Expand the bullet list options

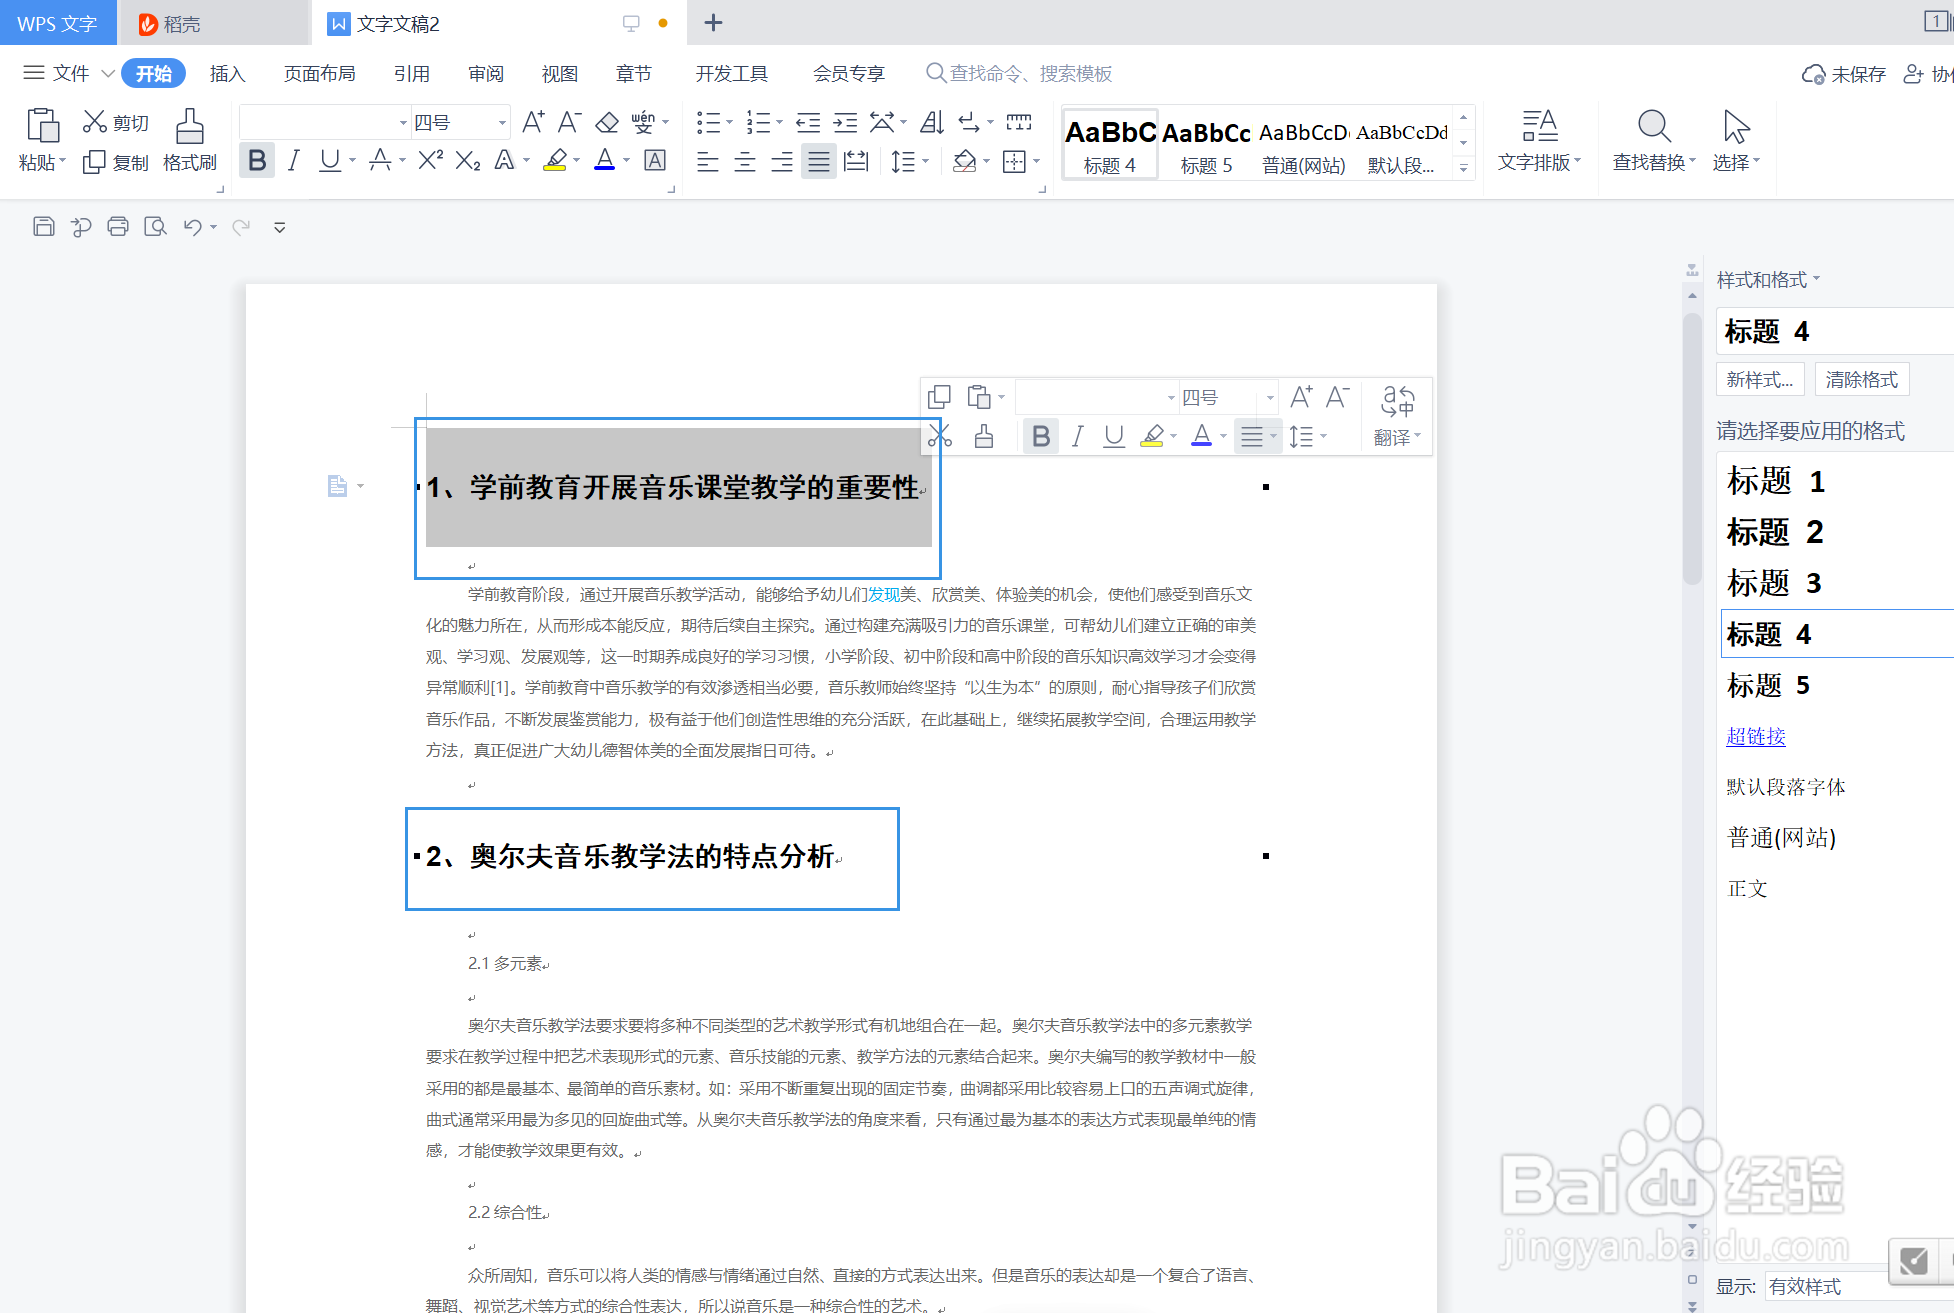click(729, 122)
